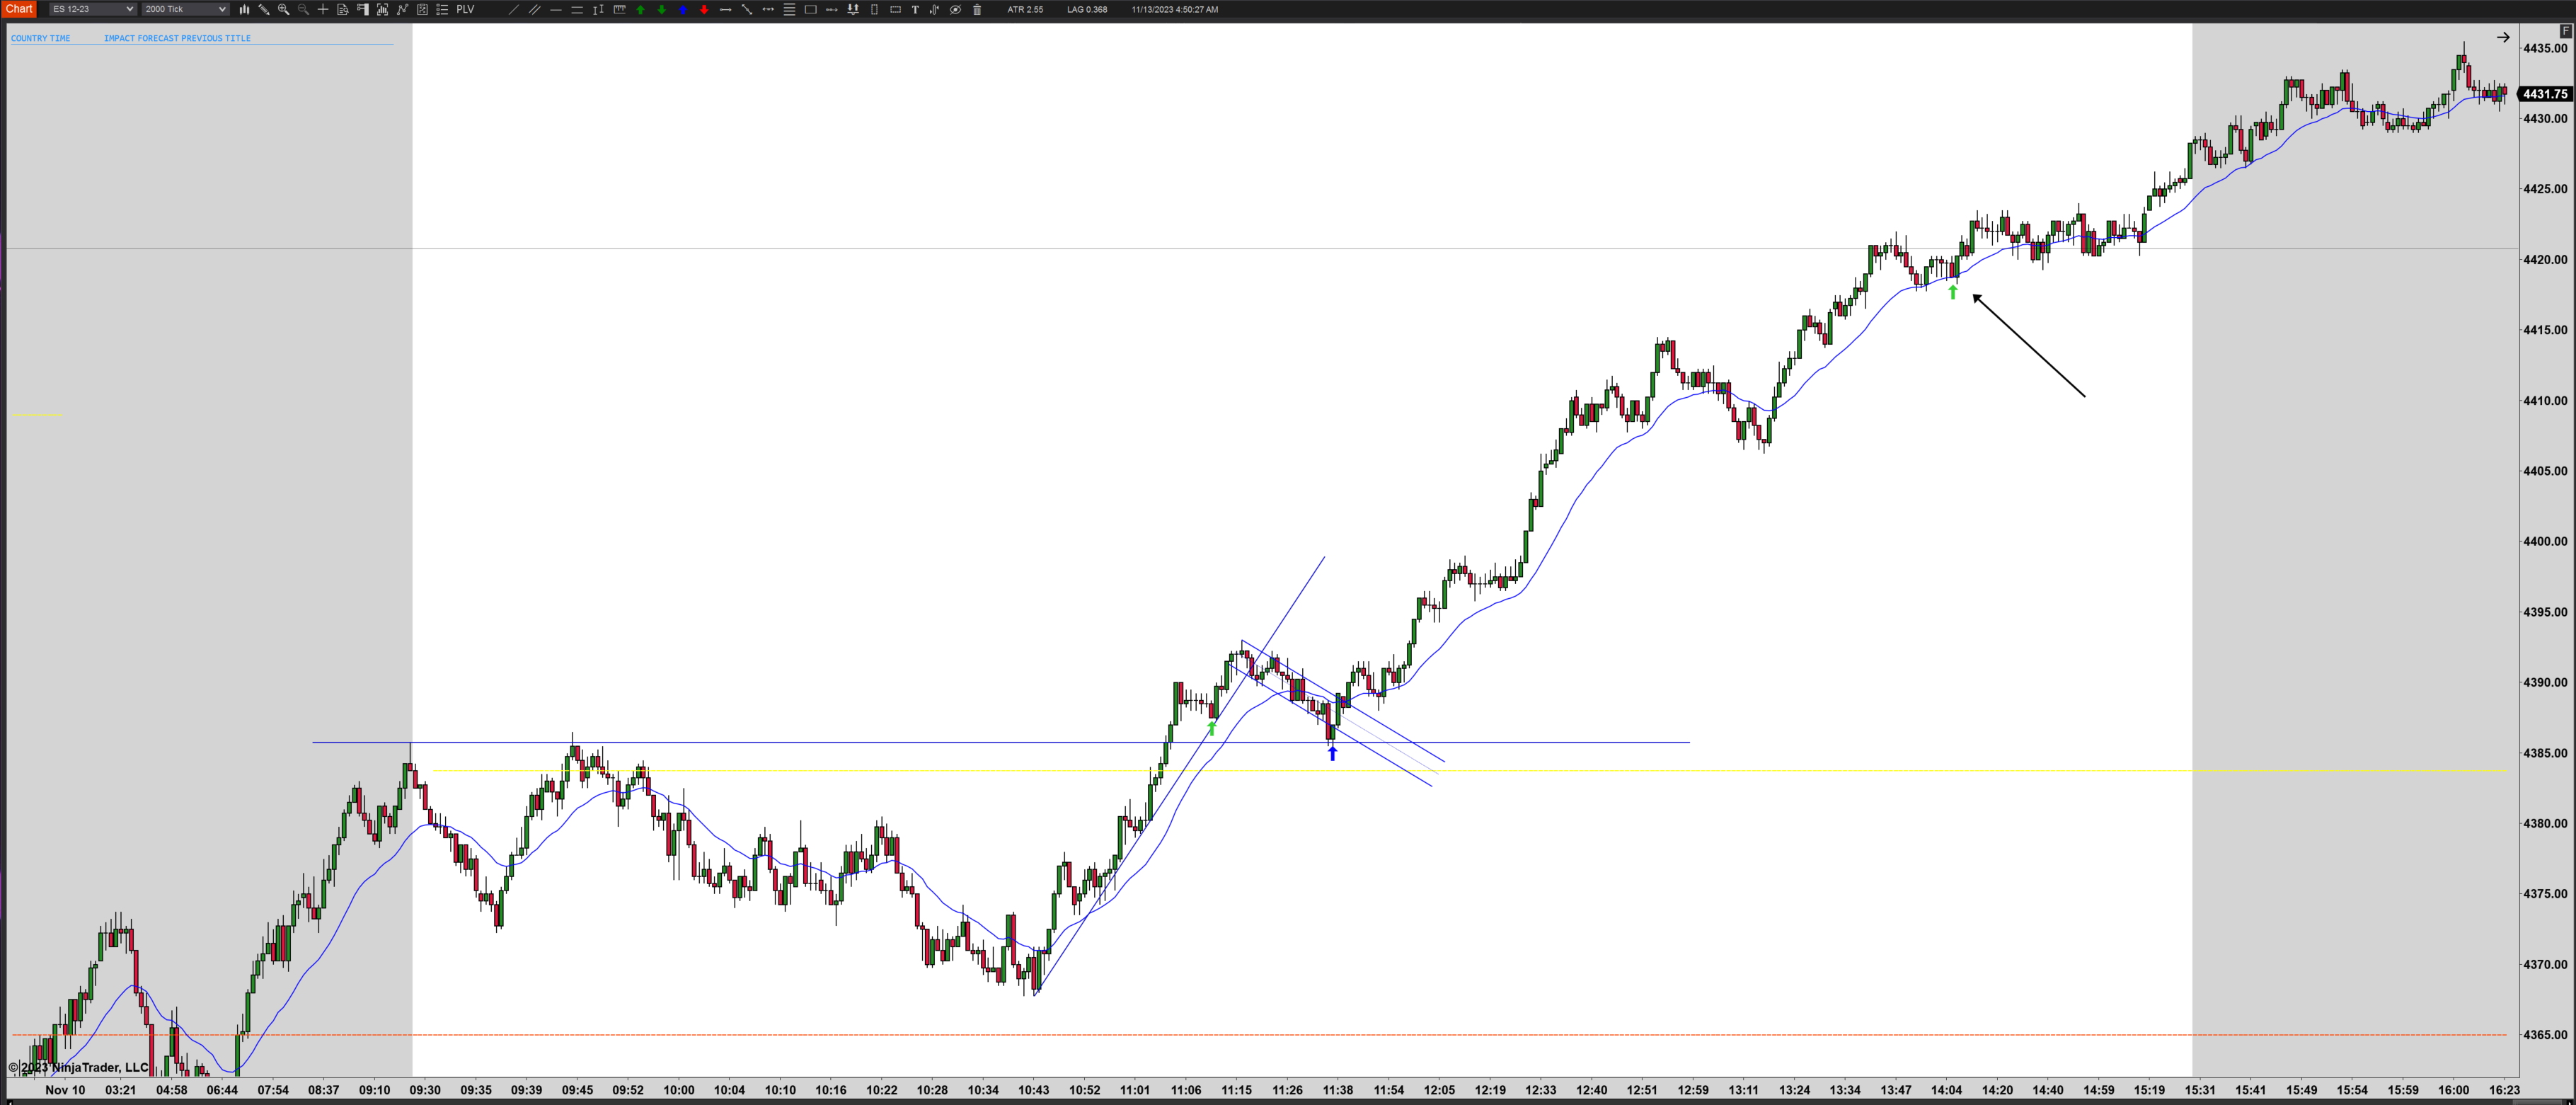Select the rectangle drawing tool

point(810,9)
